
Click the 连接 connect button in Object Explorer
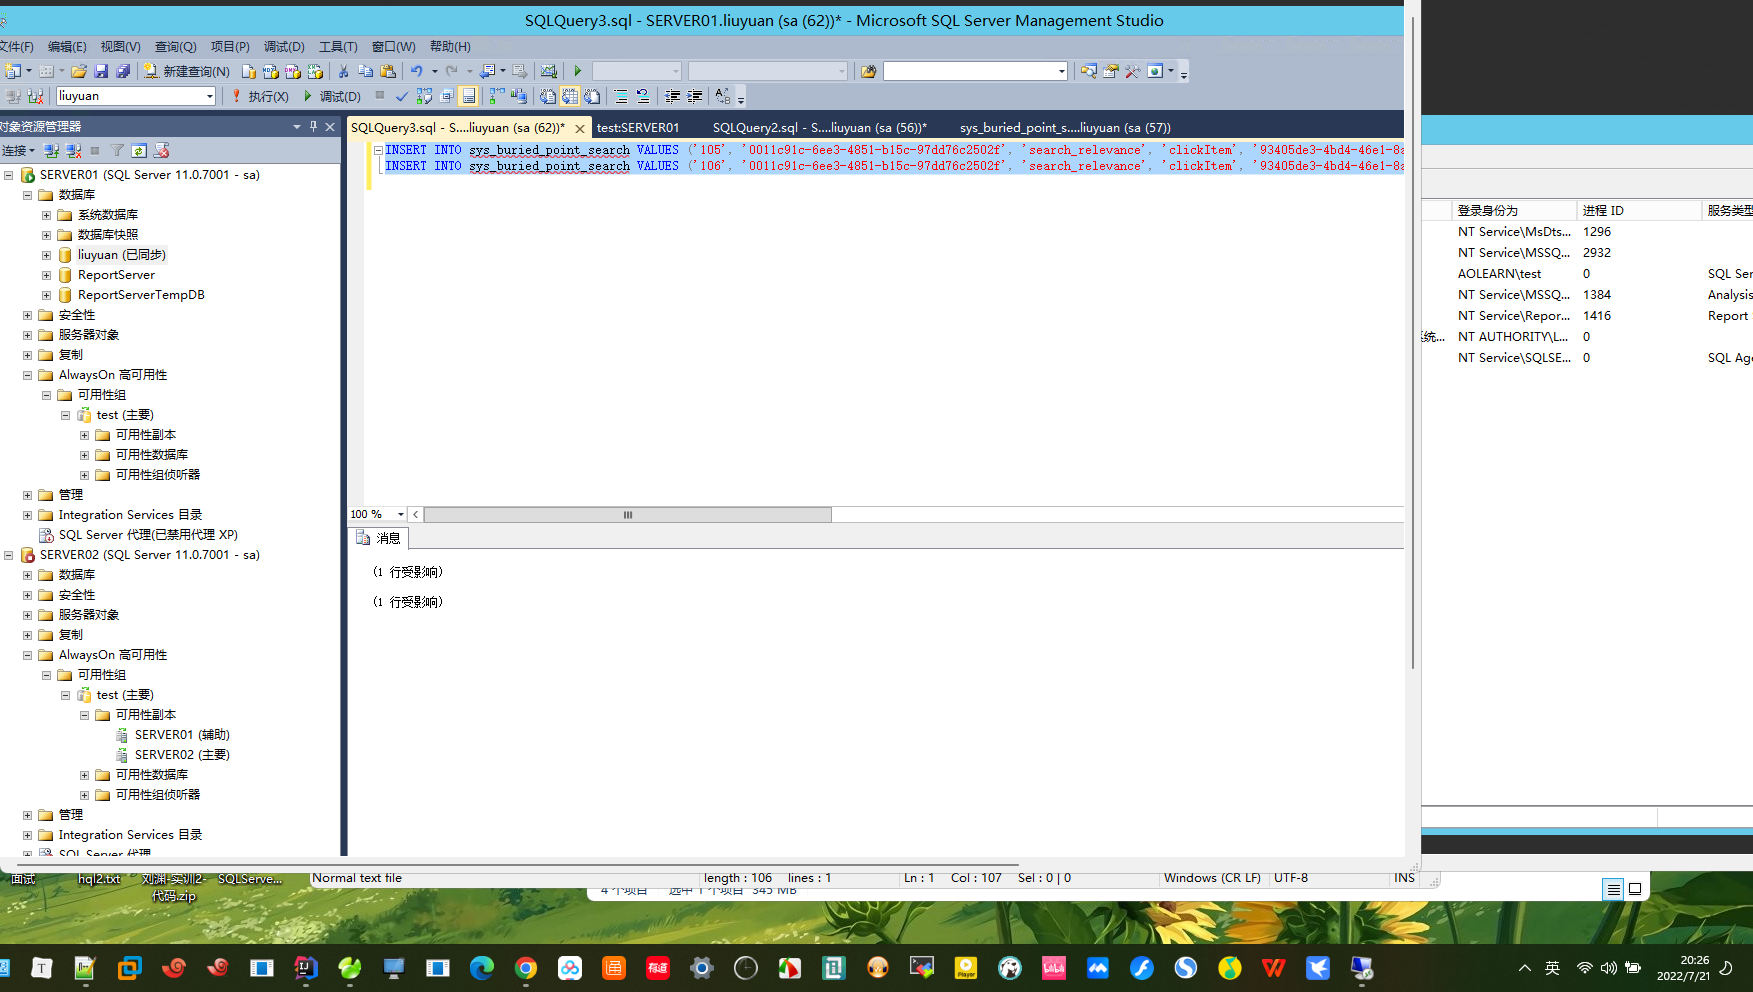17,150
